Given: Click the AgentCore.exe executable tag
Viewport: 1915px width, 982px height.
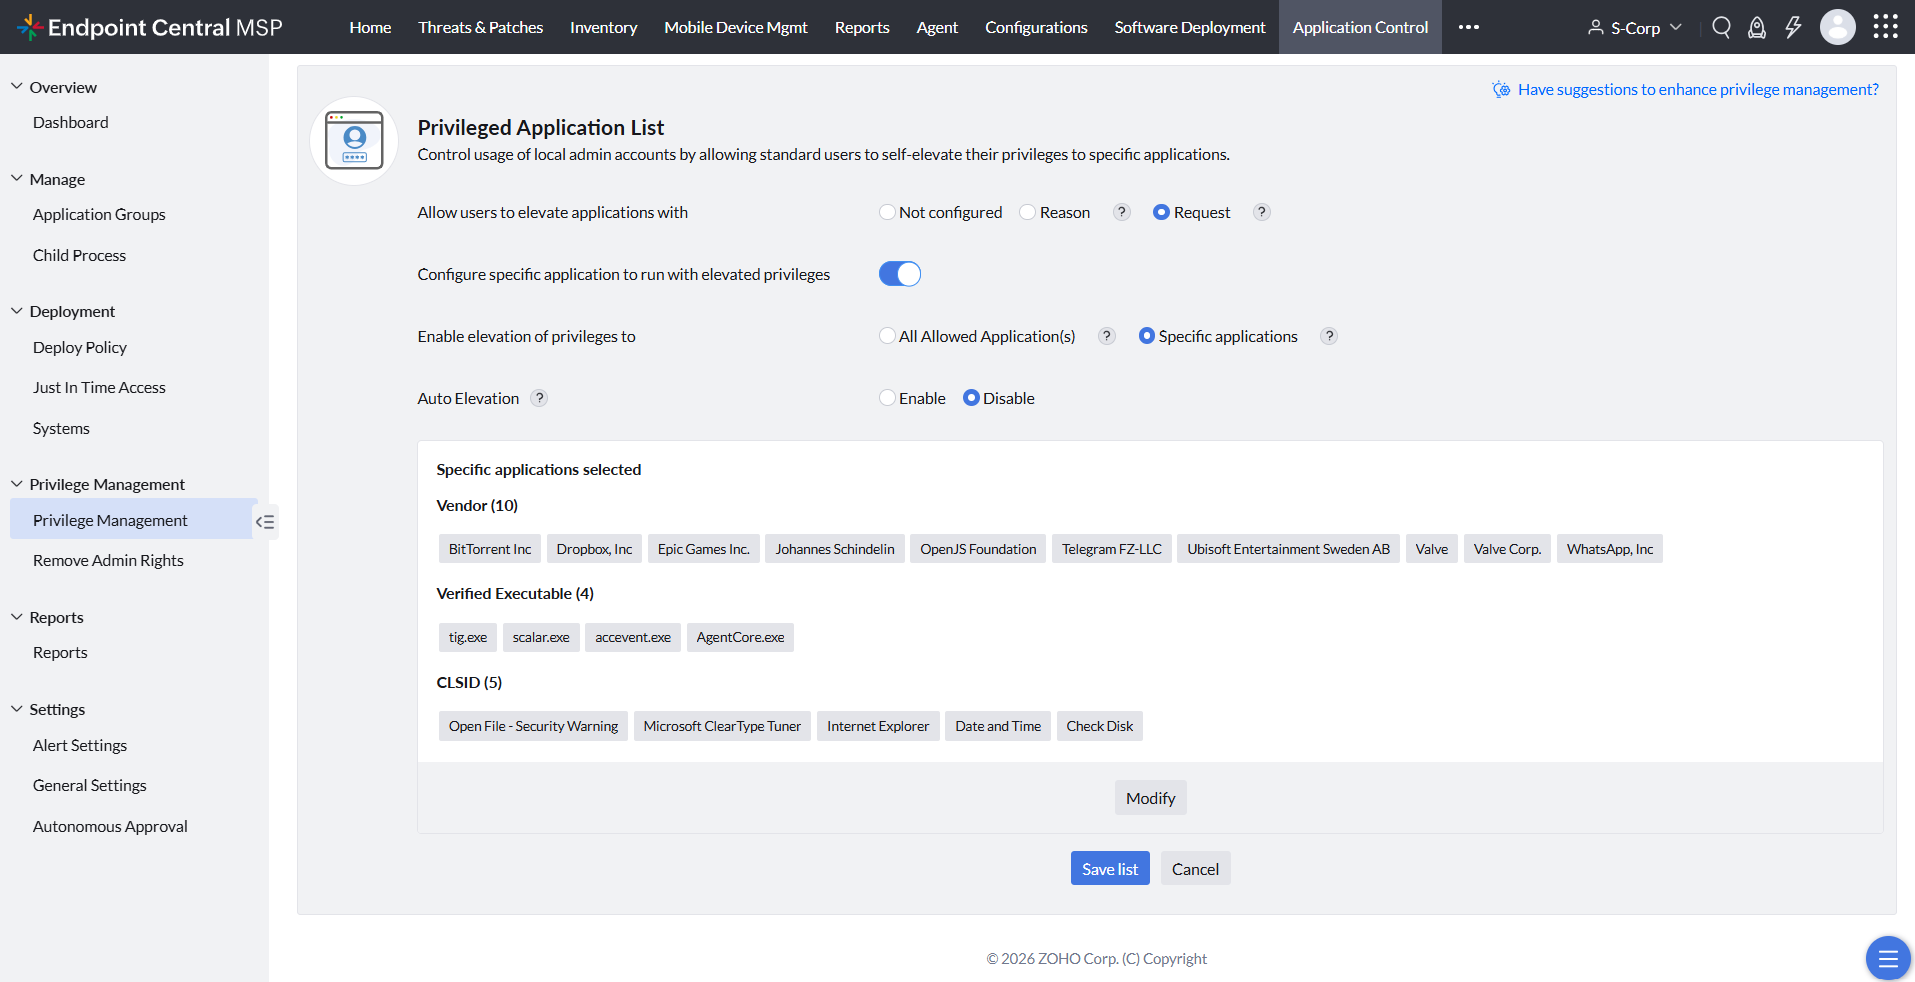Looking at the screenshot, I should tap(740, 637).
